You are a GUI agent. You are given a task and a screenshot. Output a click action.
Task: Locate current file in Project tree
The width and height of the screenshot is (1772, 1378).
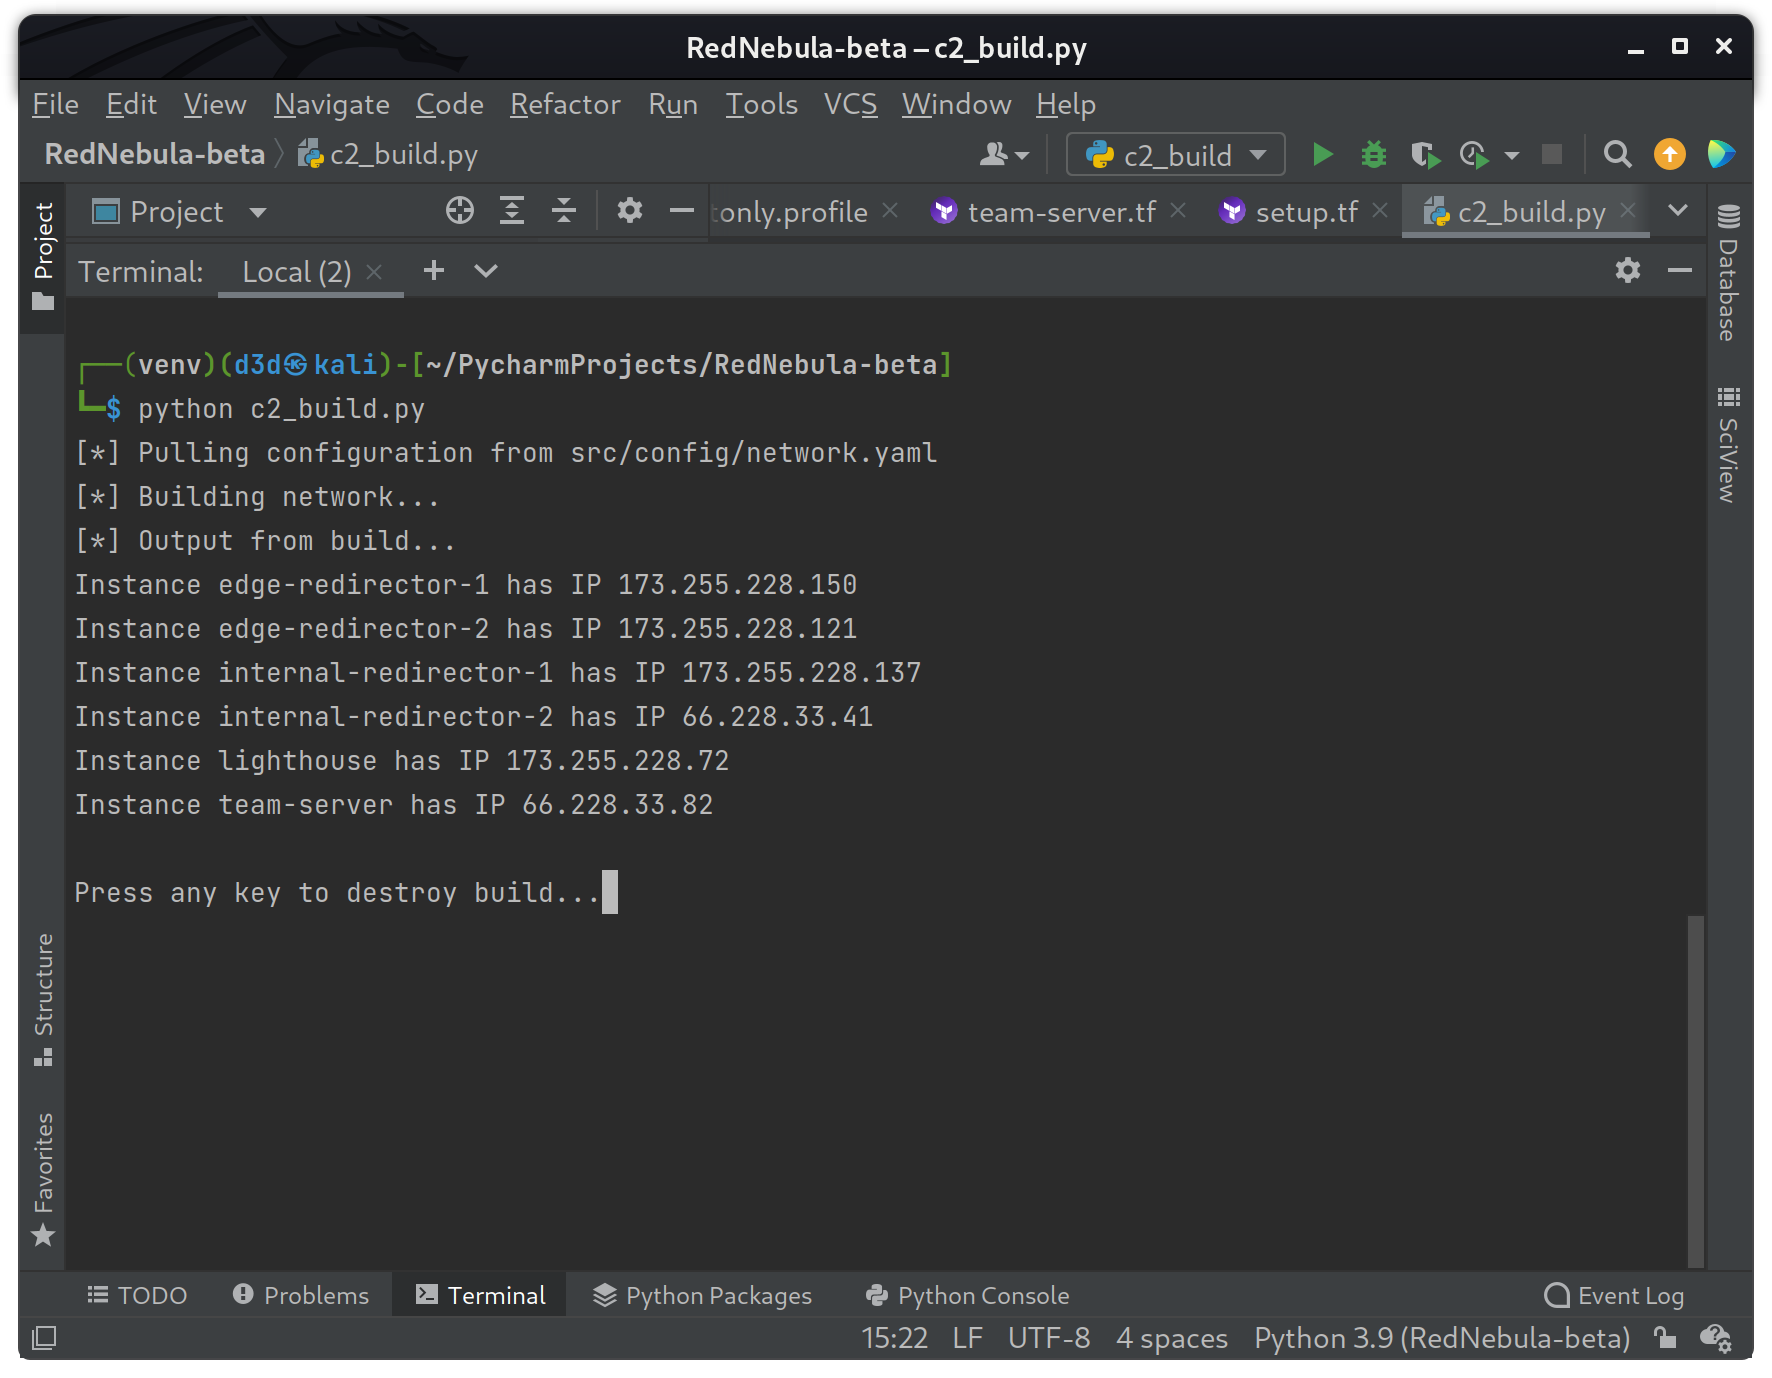point(460,211)
